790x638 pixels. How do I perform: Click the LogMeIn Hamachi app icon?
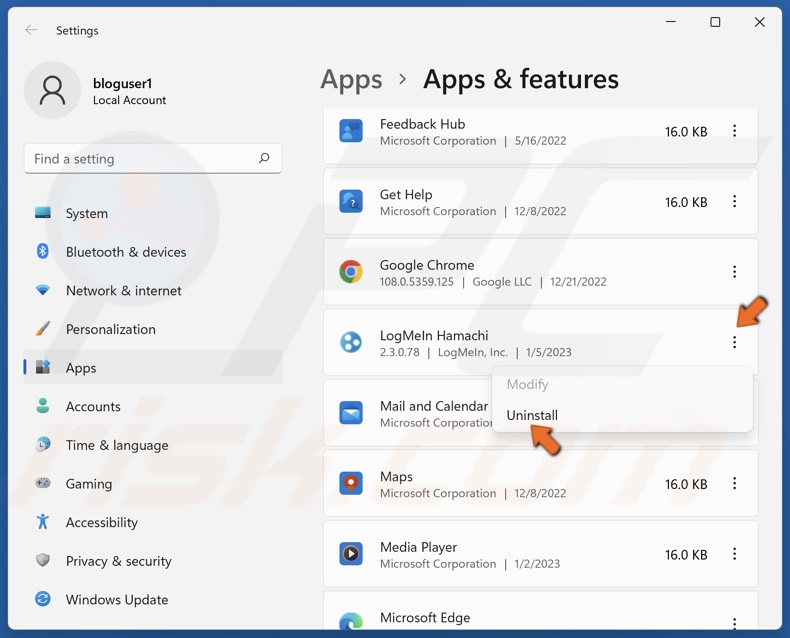pos(351,342)
